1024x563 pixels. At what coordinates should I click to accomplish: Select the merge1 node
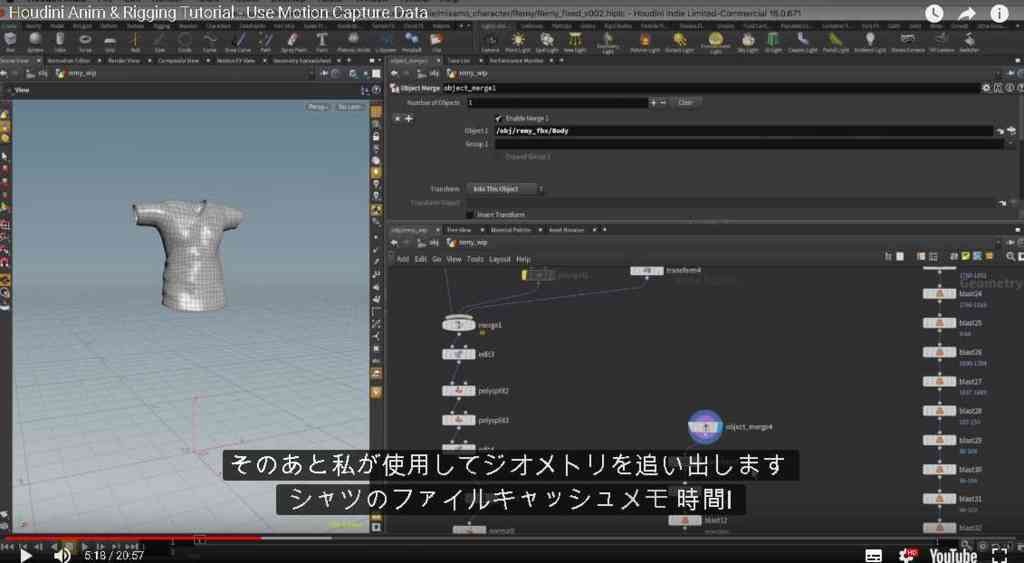pyautogui.click(x=458, y=324)
